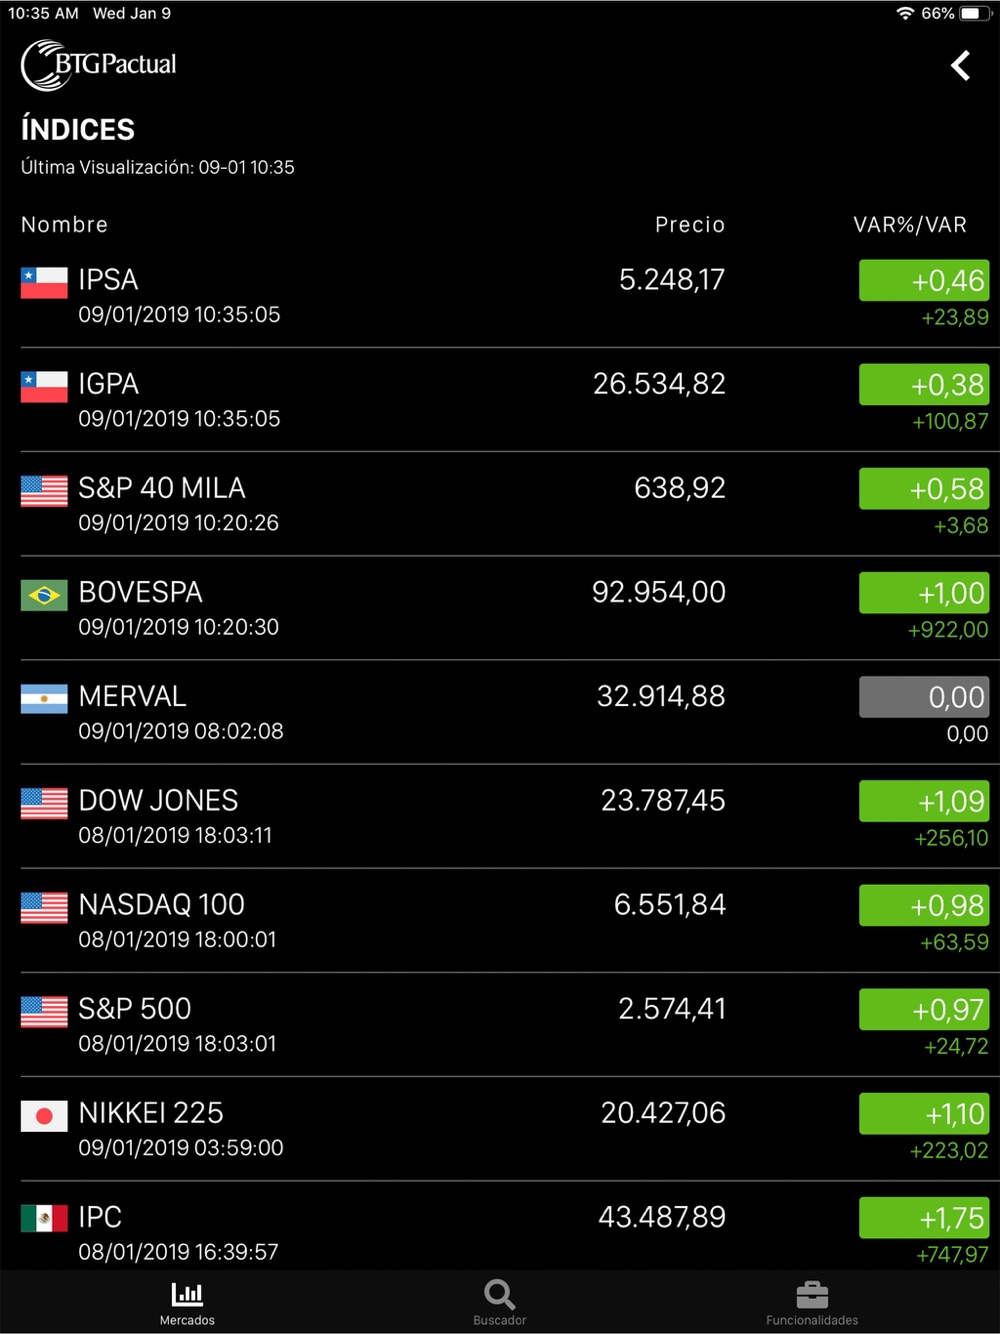
Task: Toggle the IPSA +0,46 variation badge
Action: 923,281
